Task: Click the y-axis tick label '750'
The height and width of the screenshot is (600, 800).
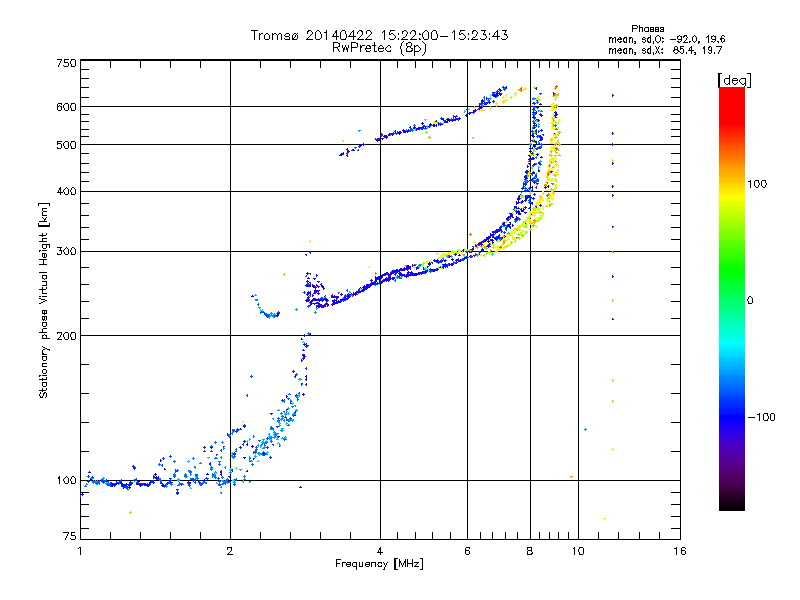Action: [66, 63]
